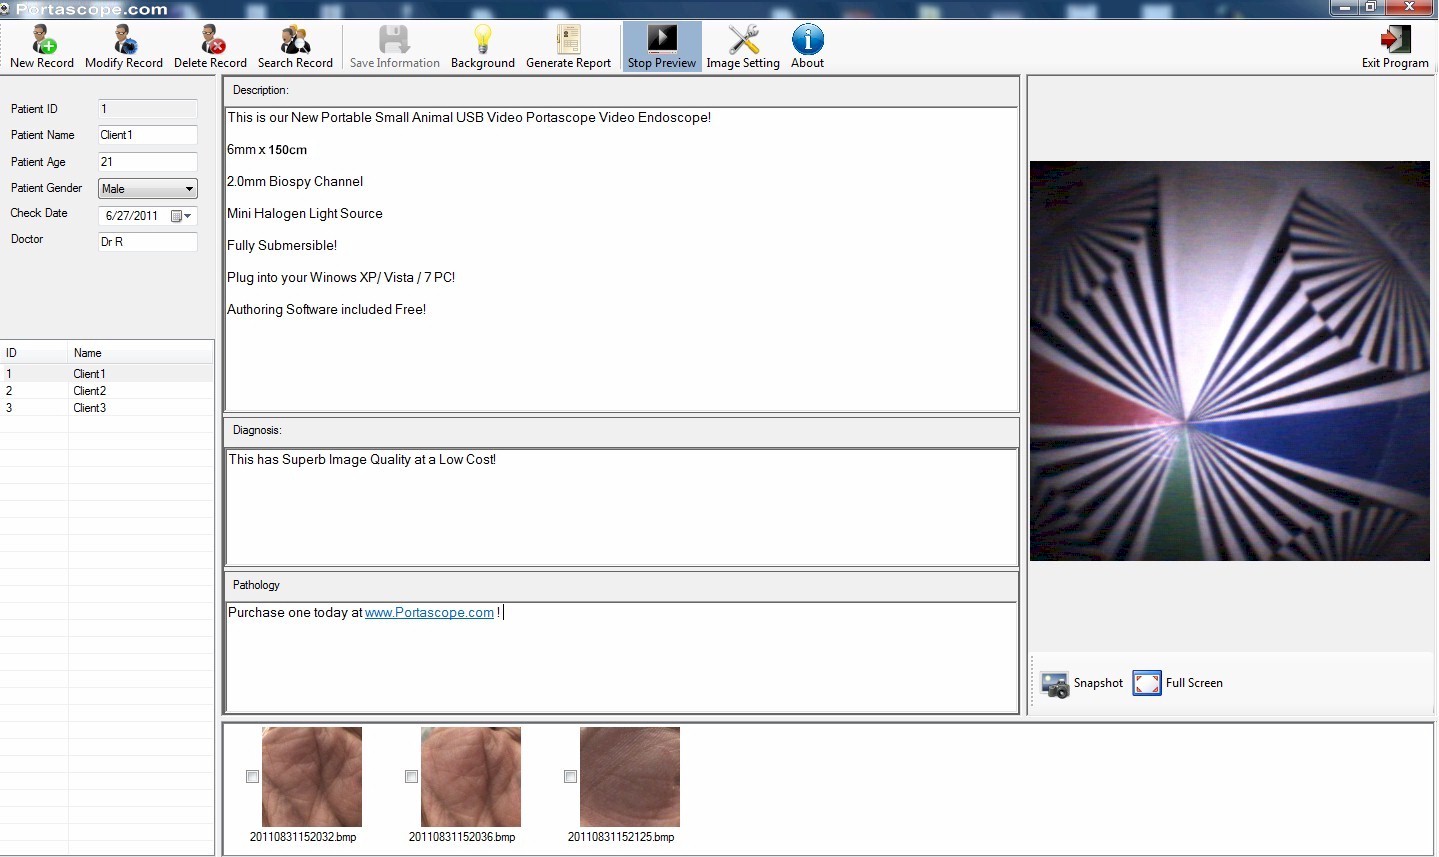Click the Patient Age field

(148, 162)
